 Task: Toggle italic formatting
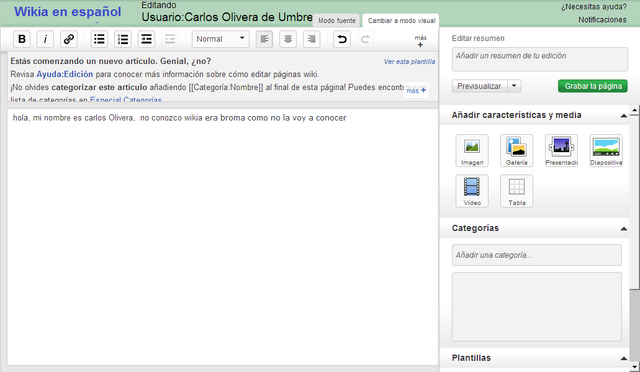coord(45,39)
